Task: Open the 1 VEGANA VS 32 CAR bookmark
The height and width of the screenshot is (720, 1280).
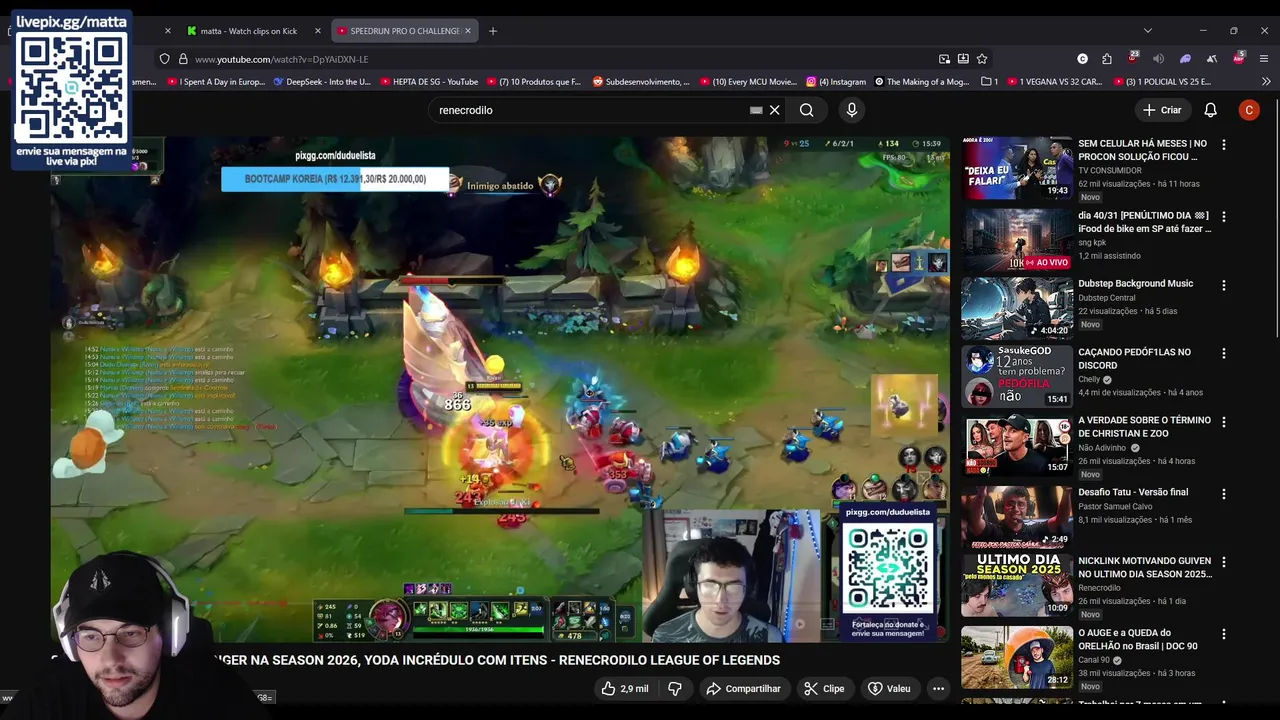Action: click(1053, 82)
